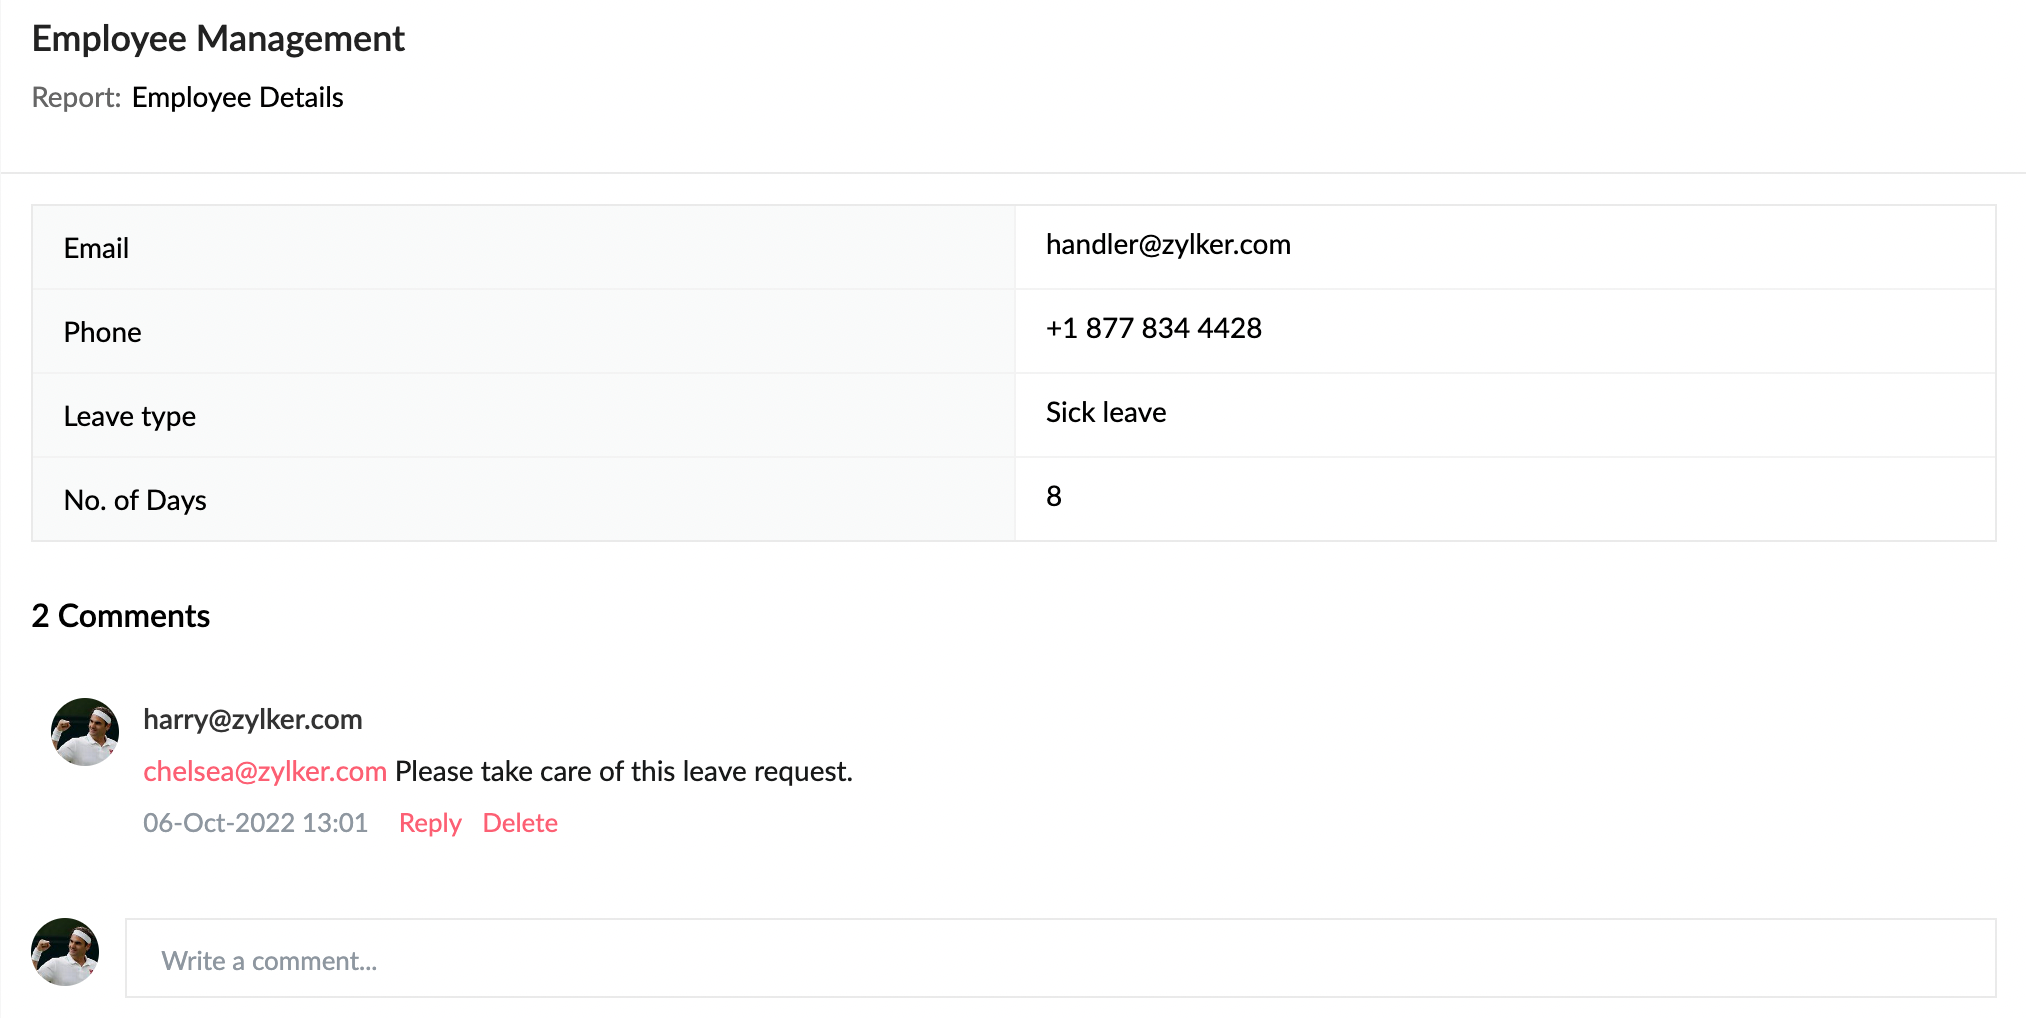2026x1018 pixels.
Task: Click the comment text about leave request
Action: 624,771
